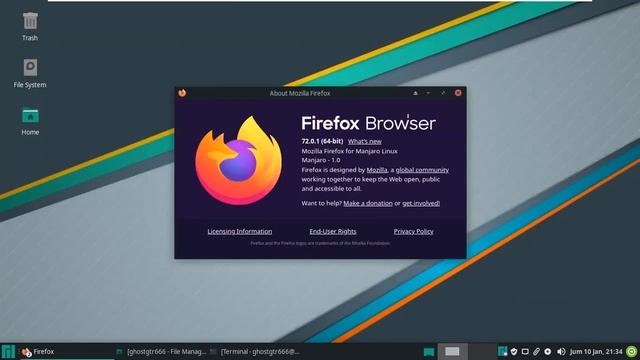Open the volume speaker tray icon

pyautogui.click(x=561, y=351)
